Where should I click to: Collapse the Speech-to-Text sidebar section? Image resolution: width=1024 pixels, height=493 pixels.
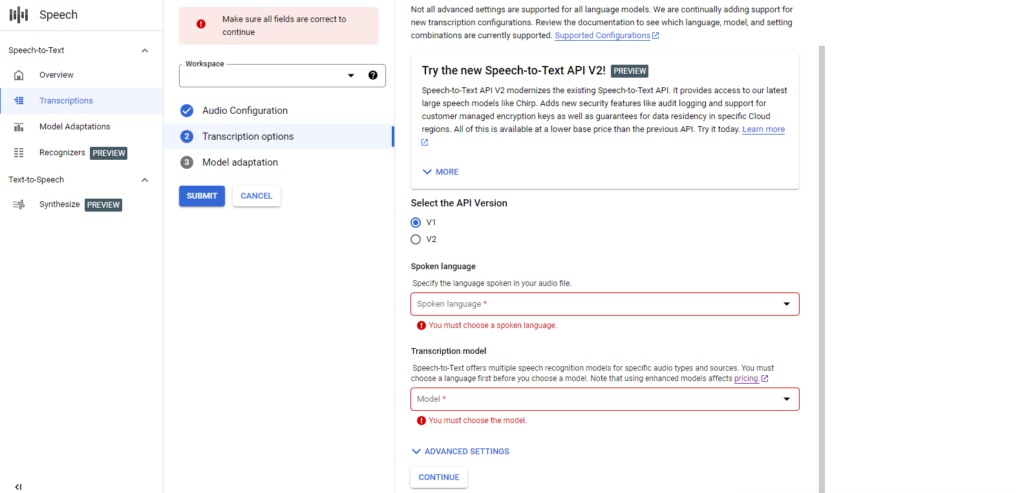[145, 50]
